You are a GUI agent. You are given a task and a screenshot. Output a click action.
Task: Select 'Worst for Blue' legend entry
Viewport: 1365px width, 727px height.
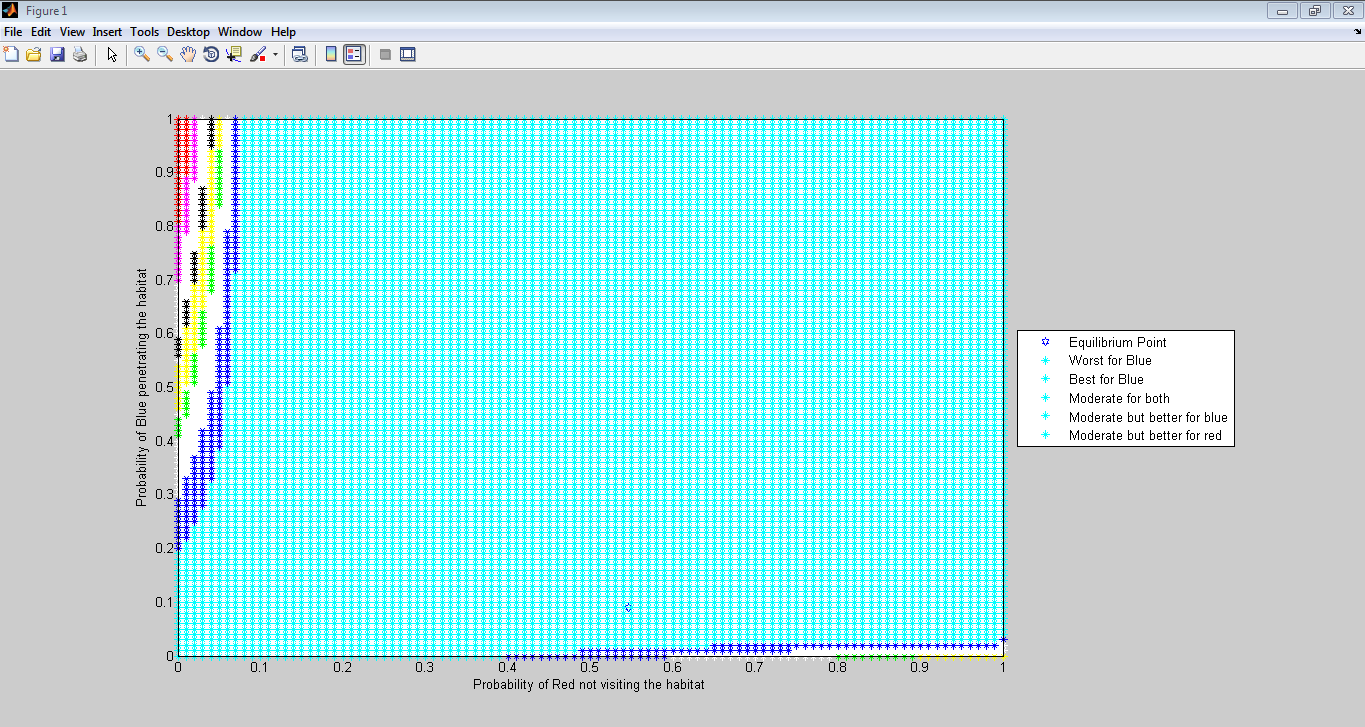click(x=1110, y=361)
